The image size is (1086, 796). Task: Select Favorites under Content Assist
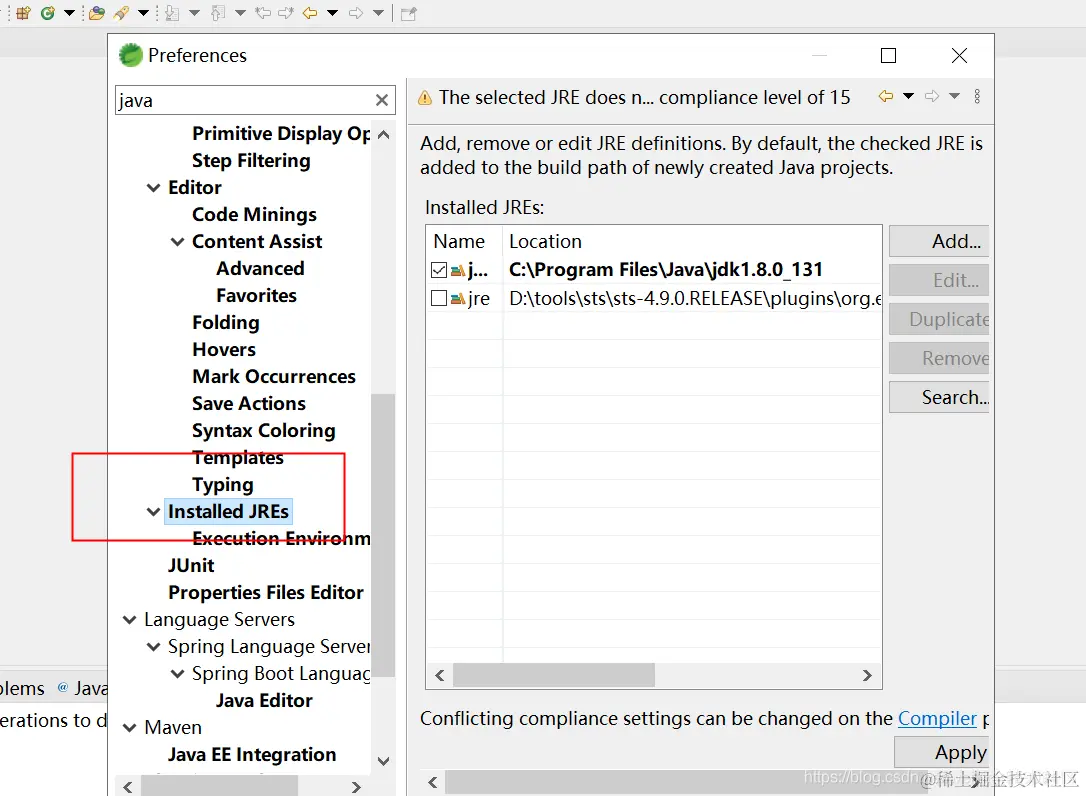[256, 296]
